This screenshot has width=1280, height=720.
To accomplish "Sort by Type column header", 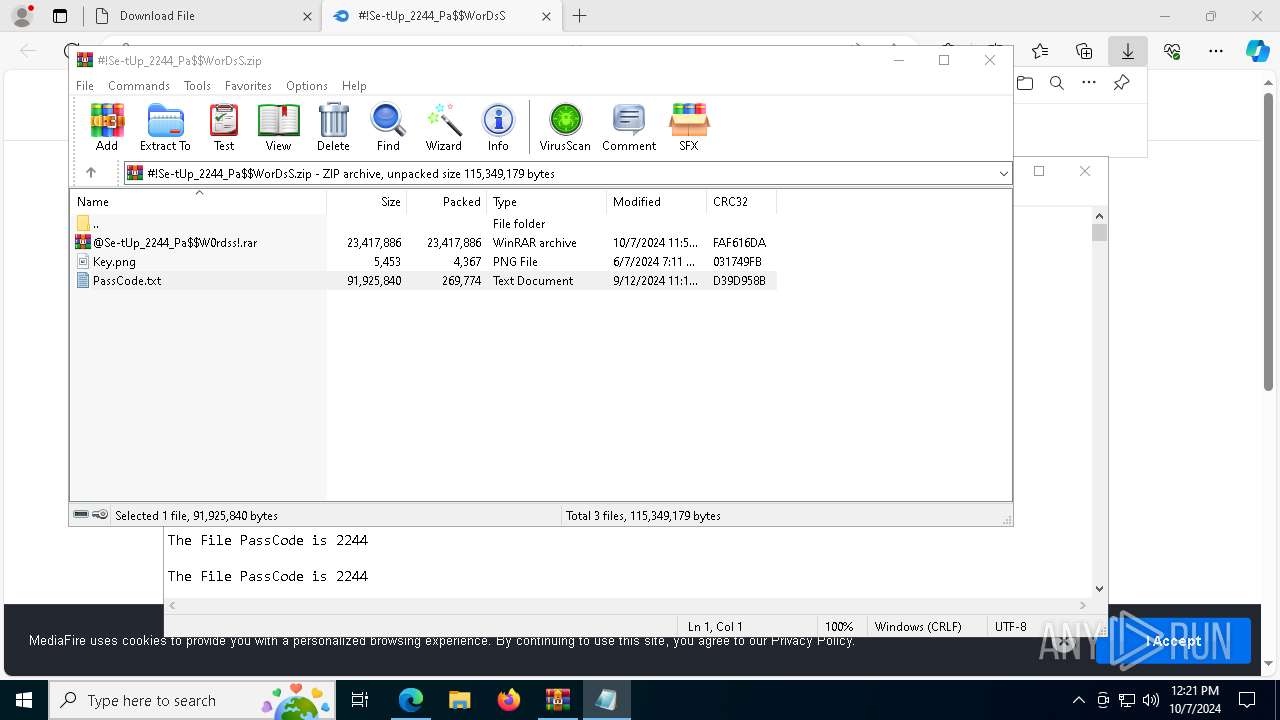I will [546, 201].
